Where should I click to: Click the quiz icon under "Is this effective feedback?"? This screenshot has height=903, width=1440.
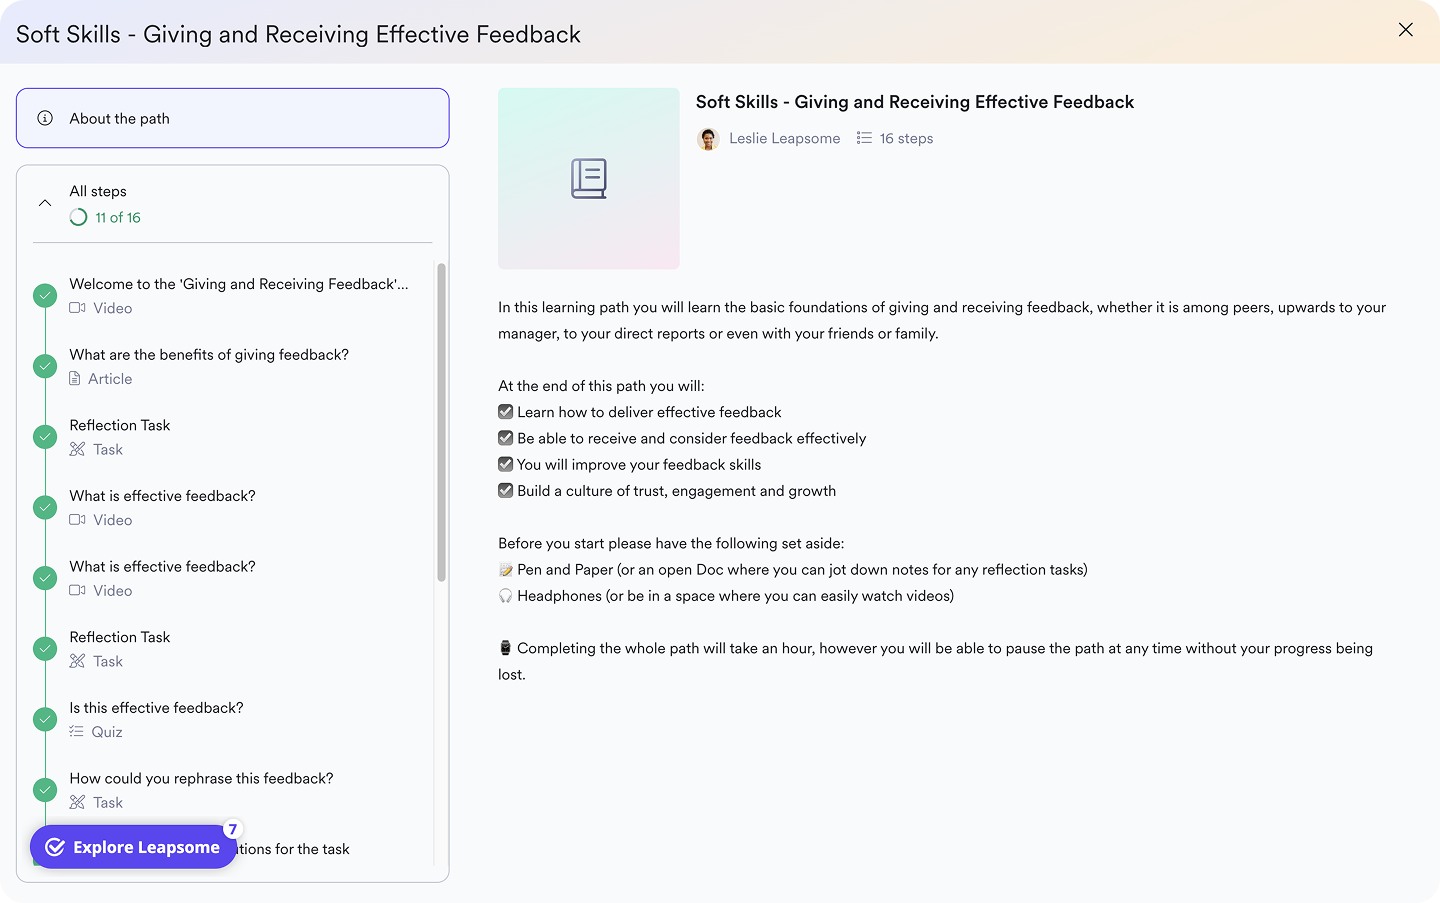[77, 732]
